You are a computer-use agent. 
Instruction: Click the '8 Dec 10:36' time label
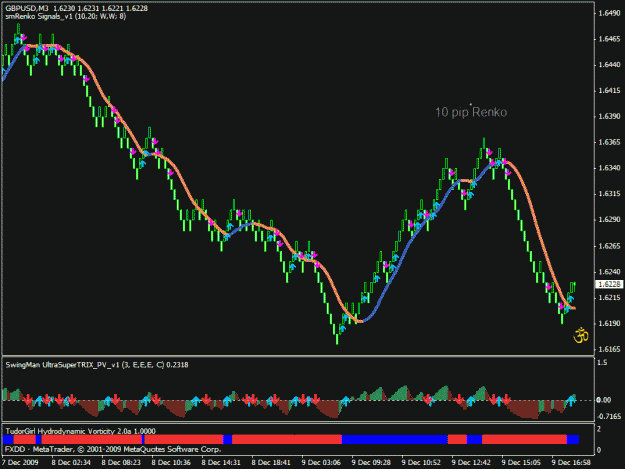(x=171, y=463)
